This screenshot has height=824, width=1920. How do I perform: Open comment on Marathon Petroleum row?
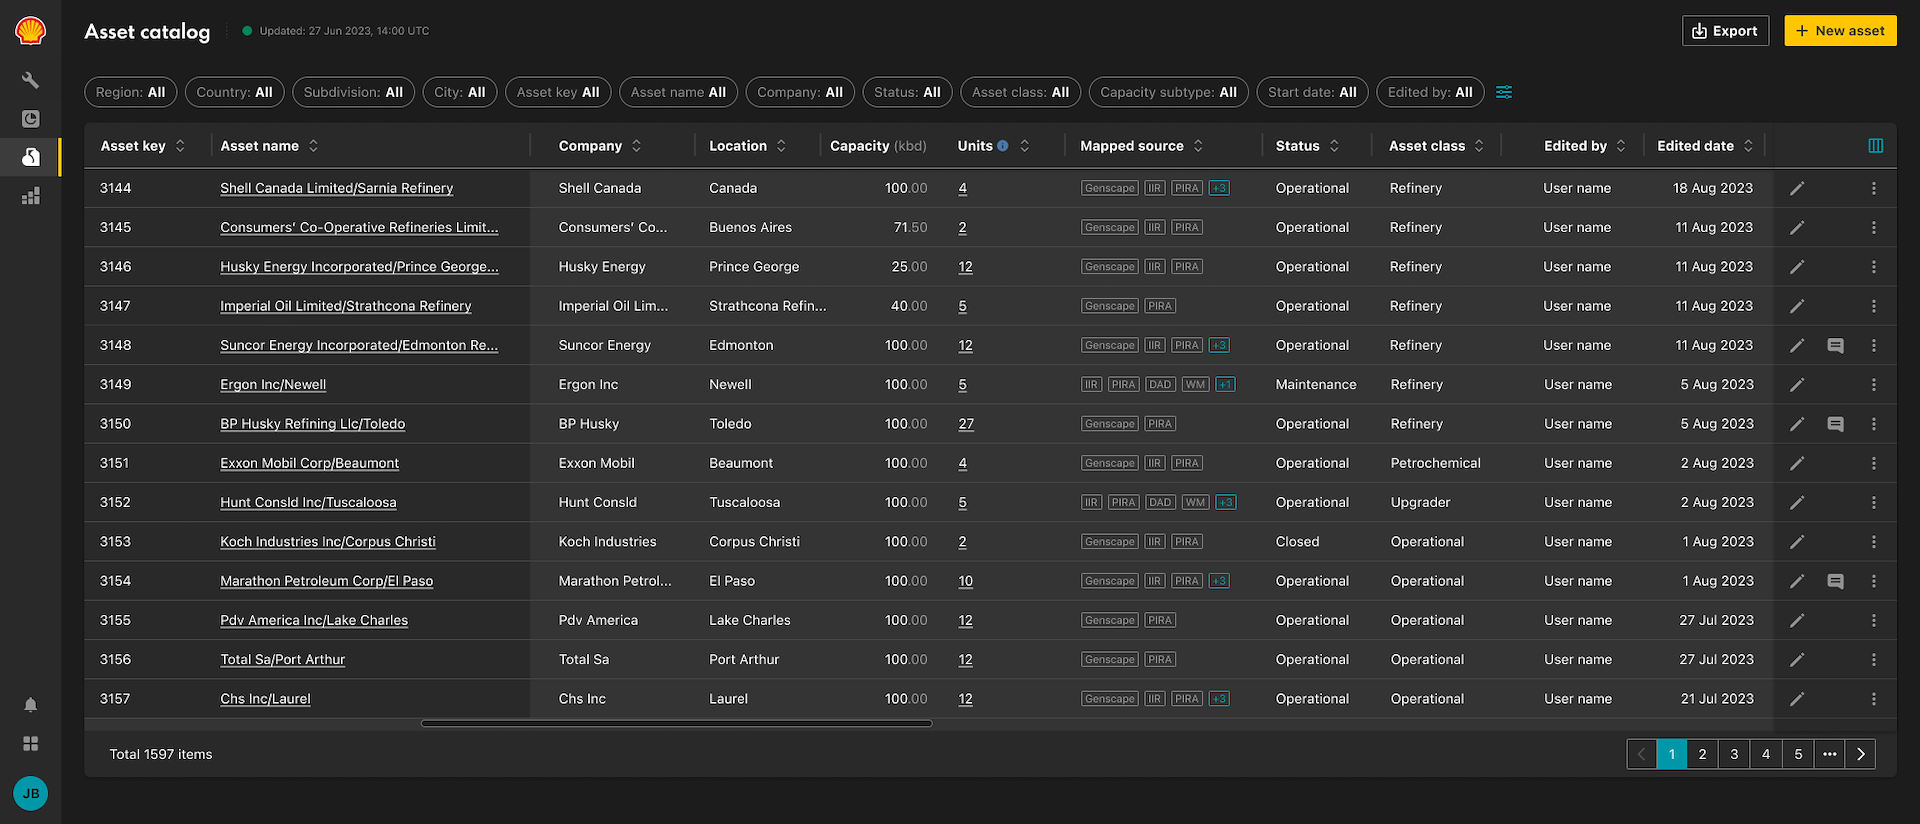tap(1836, 581)
